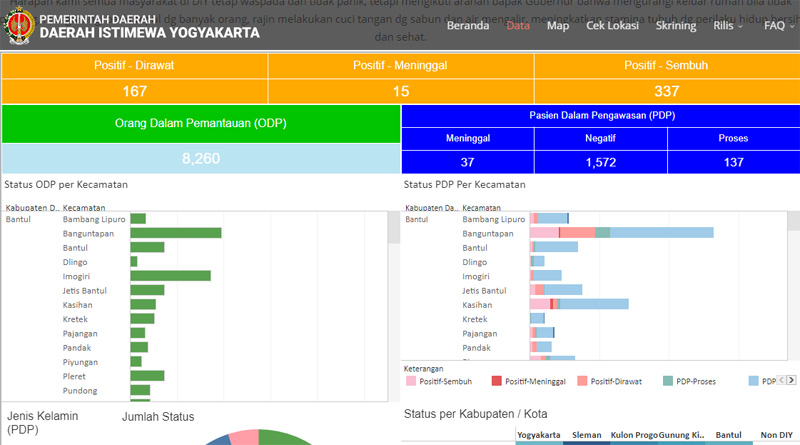Click the Jenis Kelamin (PDP) title
Screen dimensions: 800x445
[x=43, y=423]
